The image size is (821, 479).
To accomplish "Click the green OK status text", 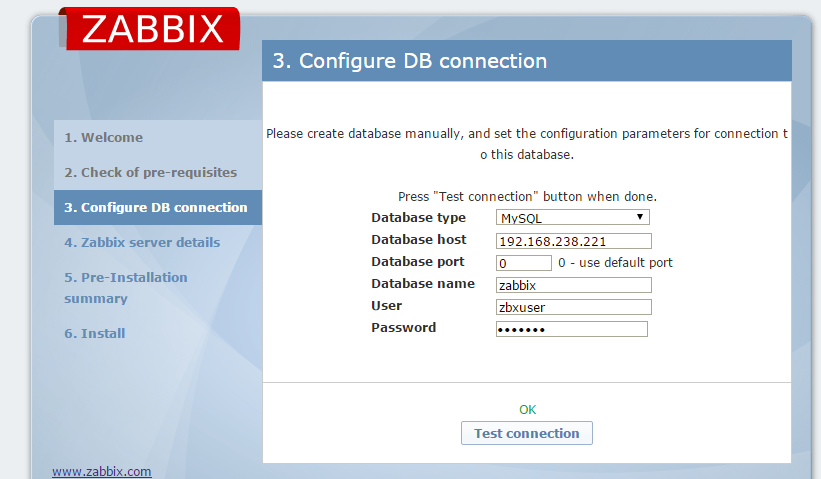I will 527,409.
